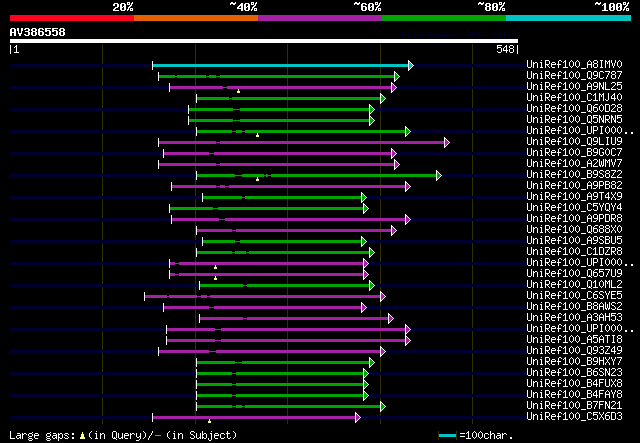640x443 pixels.
Task: Select the UniRef100_C1DZR8 label
Action: click(574, 252)
